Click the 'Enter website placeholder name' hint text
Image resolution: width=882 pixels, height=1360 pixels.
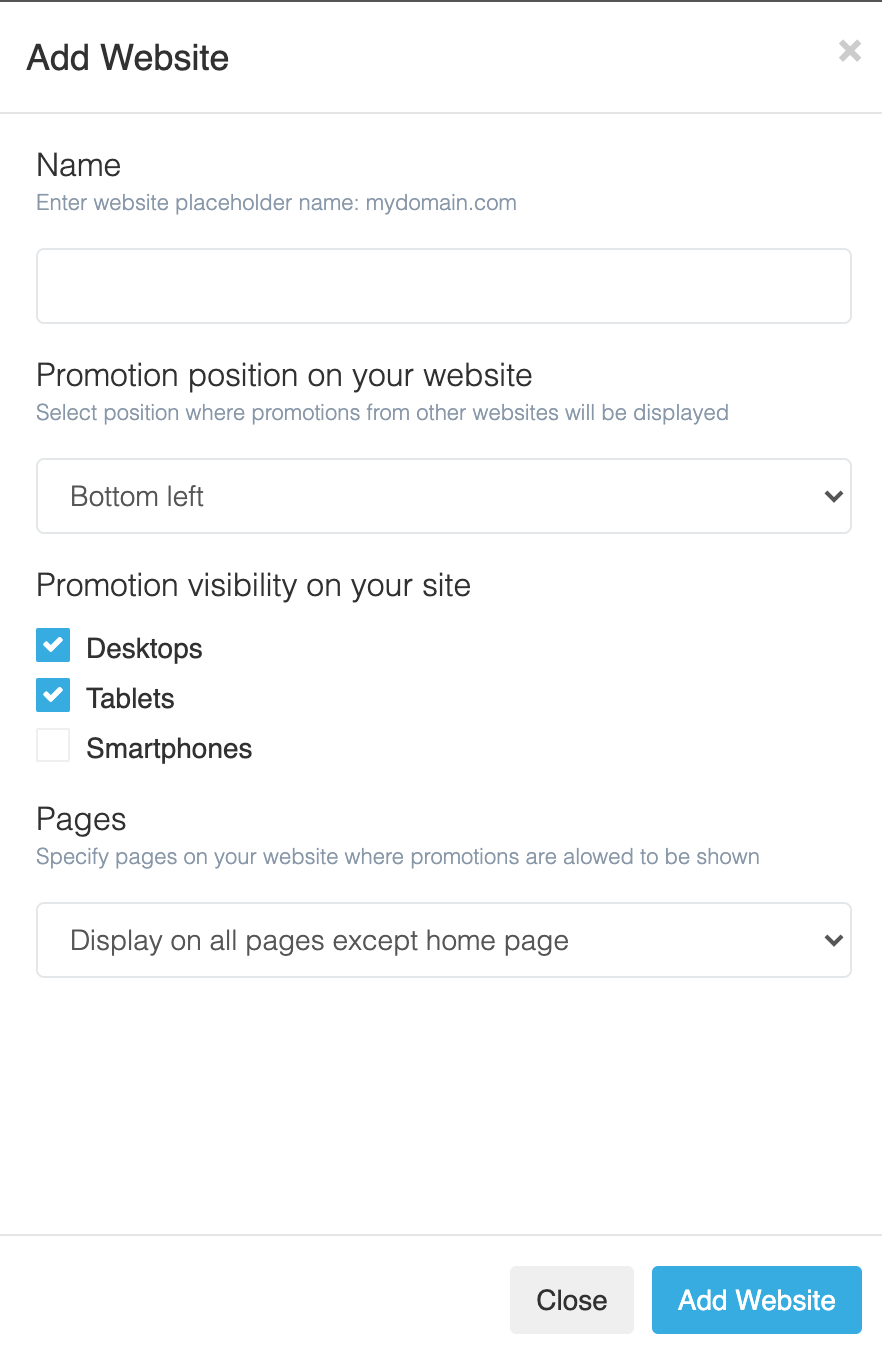tap(276, 203)
